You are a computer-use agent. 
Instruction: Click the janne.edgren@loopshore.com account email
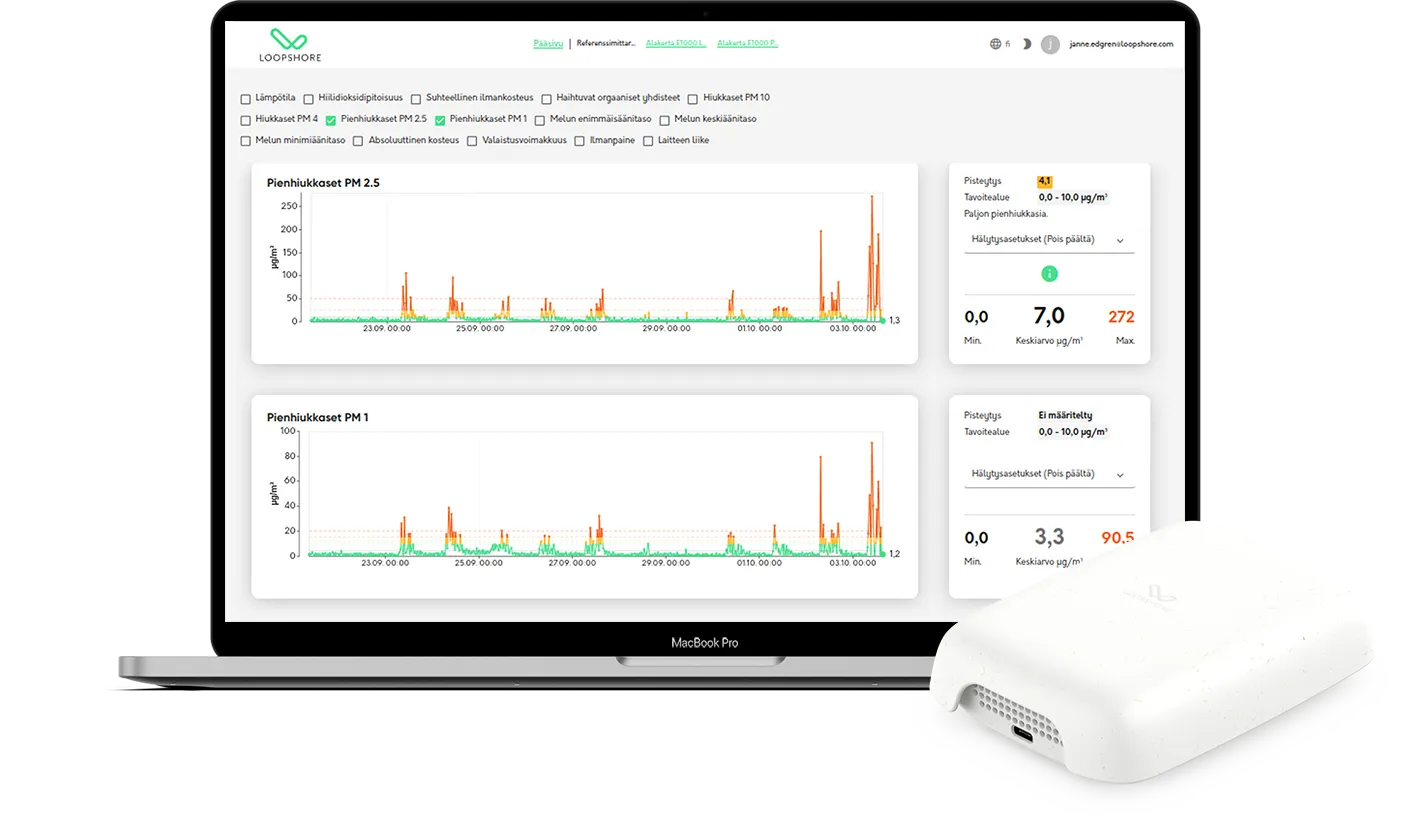click(x=1121, y=44)
